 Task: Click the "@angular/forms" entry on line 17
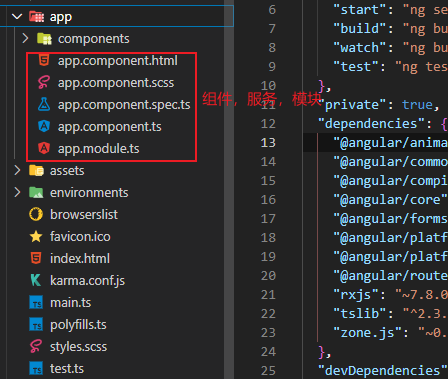coord(391,219)
